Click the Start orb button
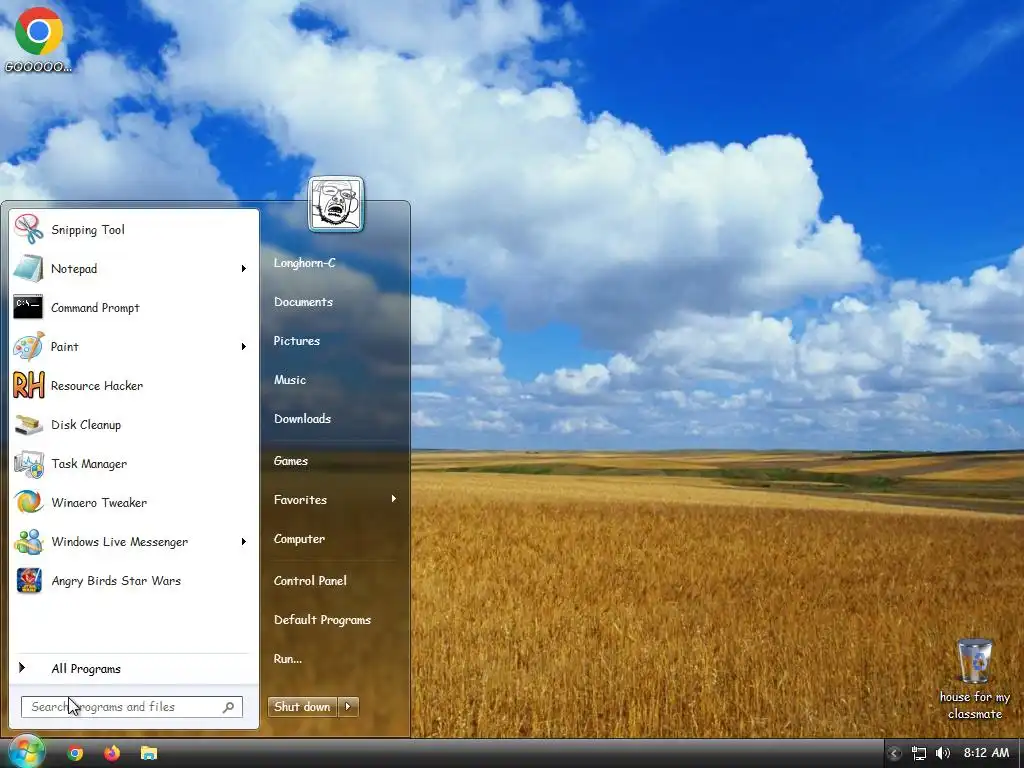Screen dimensions: 1024x768 coord(27,752)
